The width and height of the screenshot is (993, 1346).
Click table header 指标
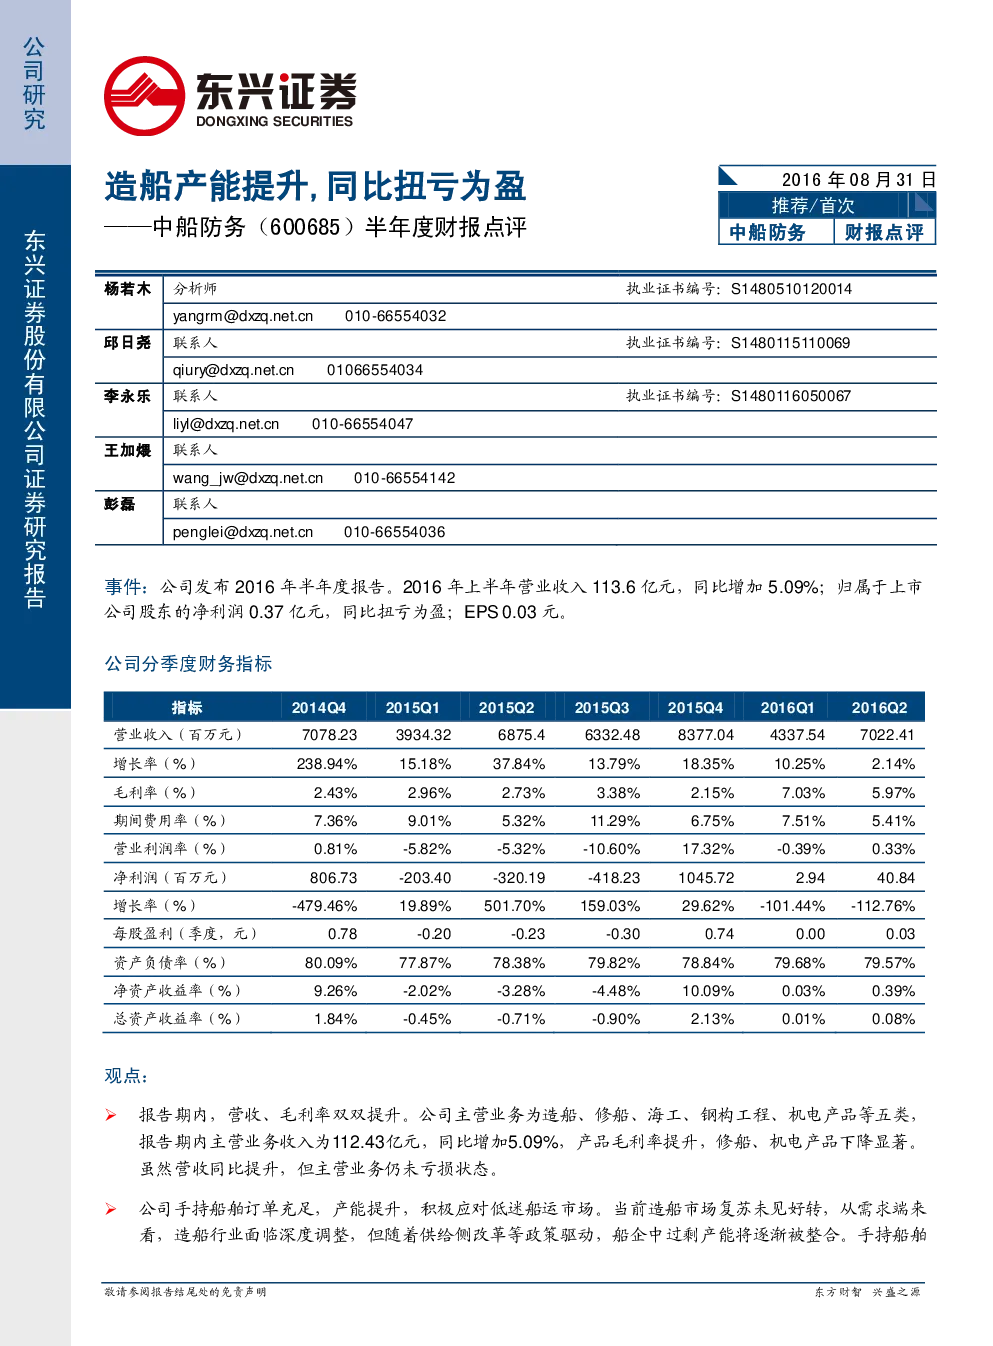pos(187,707)
